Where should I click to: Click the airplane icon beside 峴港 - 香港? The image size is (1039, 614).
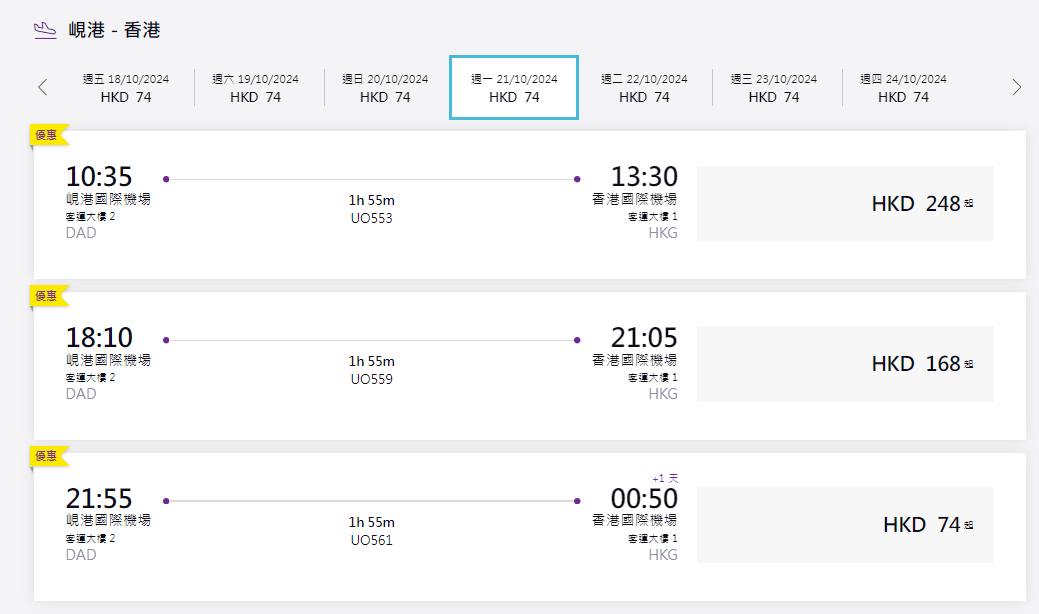[x=45, y=30]
